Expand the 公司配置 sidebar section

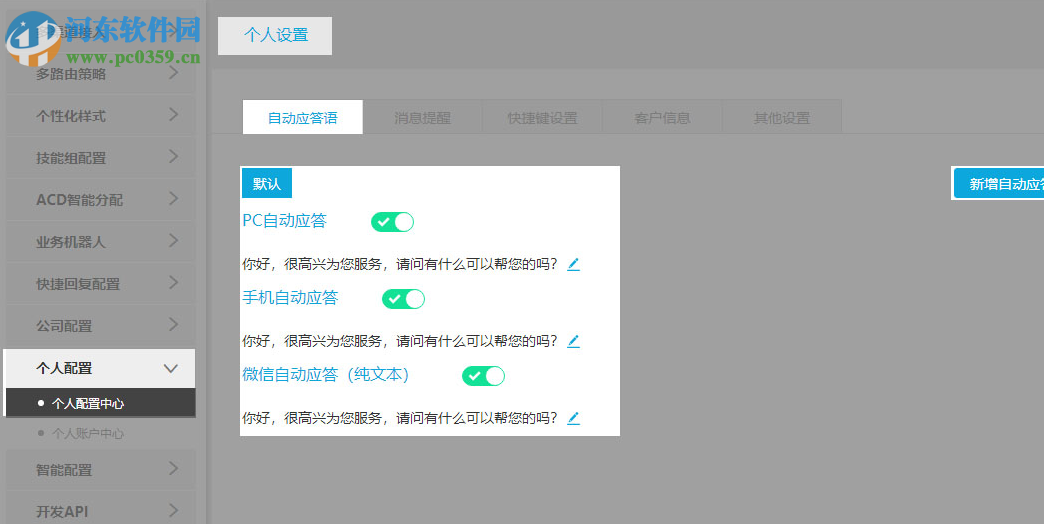tap(101, 326)
